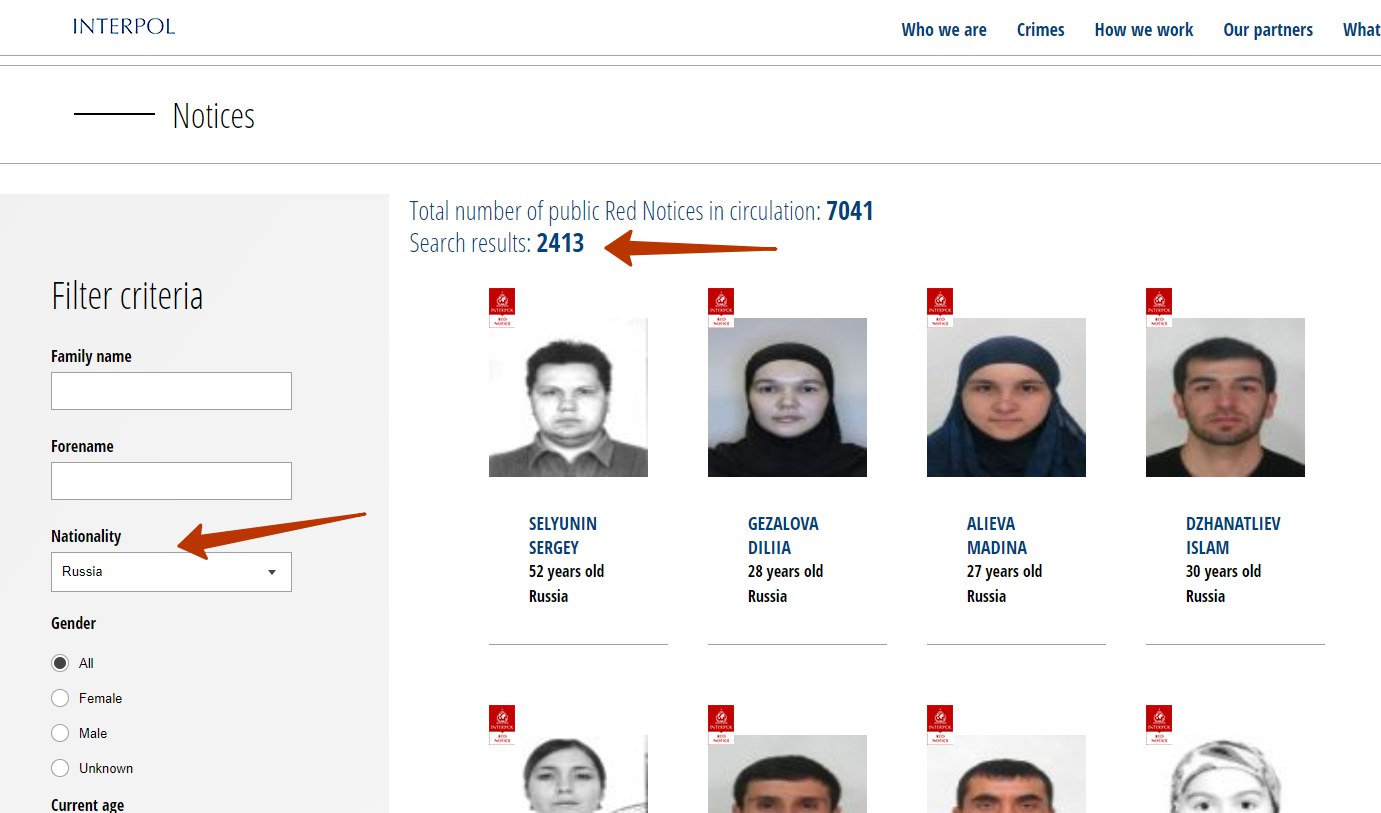This screenshot has width=1381, height=813.
Task: Click the 28 years old text
Action: (x=785, y=572)
